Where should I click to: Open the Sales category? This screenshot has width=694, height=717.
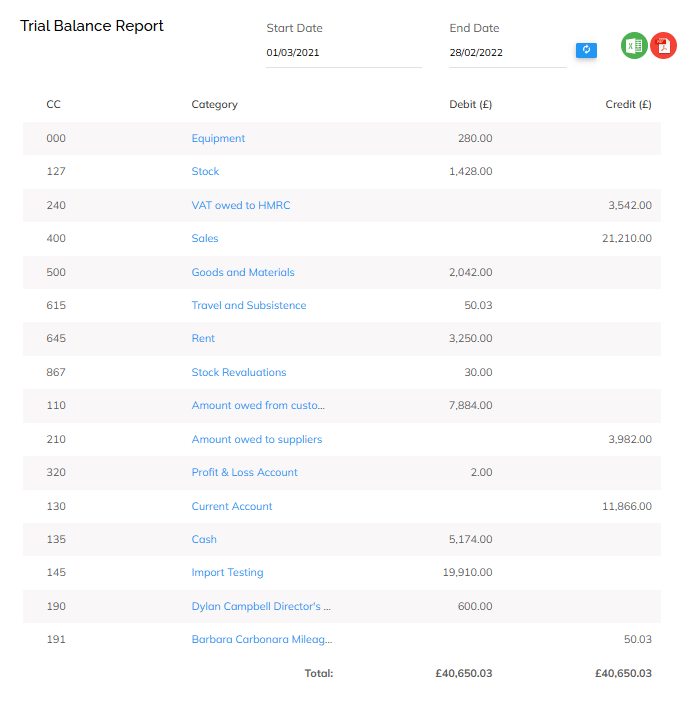[205, 239]
